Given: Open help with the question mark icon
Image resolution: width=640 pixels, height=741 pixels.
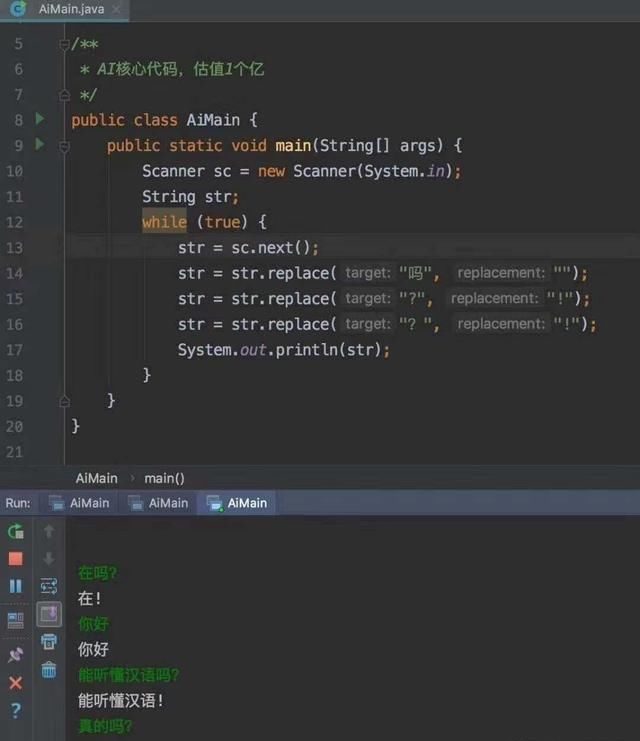Looking at the screenshot, I should tap(15, 711).
